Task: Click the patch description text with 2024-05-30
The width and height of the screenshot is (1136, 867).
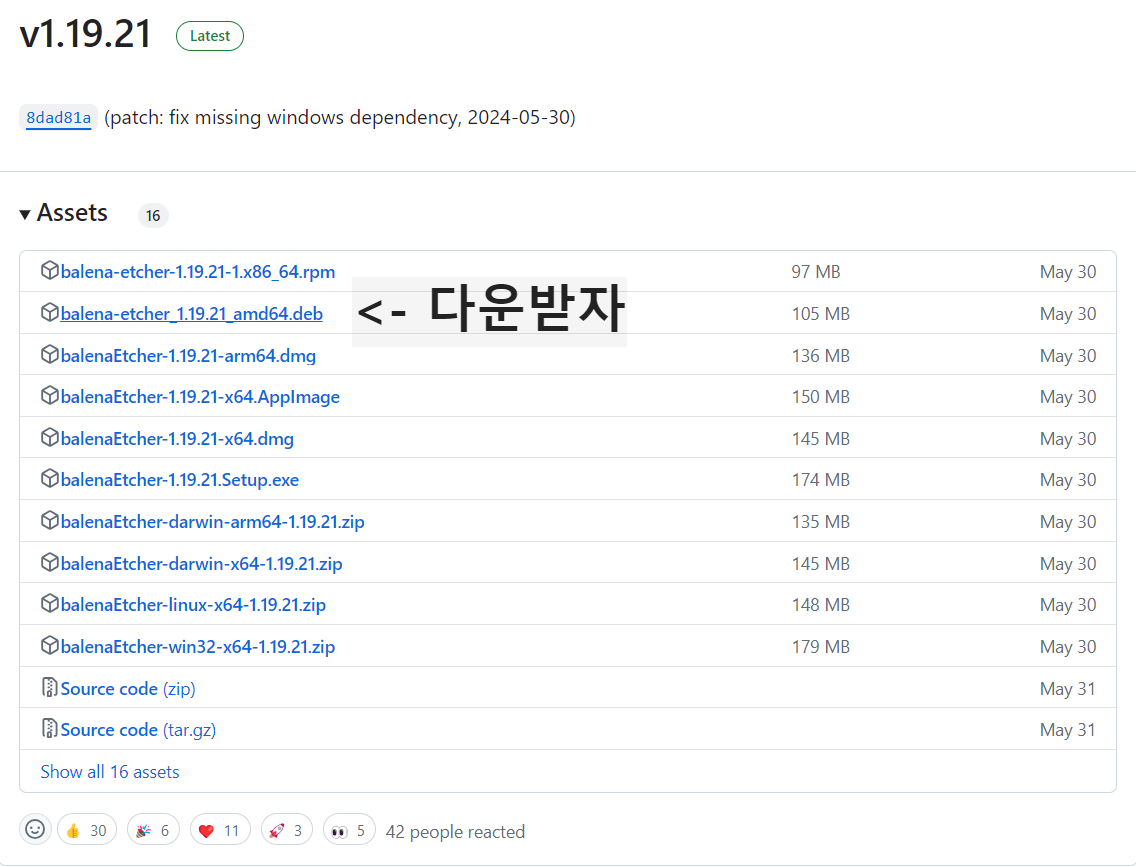Action: [340, 117]
